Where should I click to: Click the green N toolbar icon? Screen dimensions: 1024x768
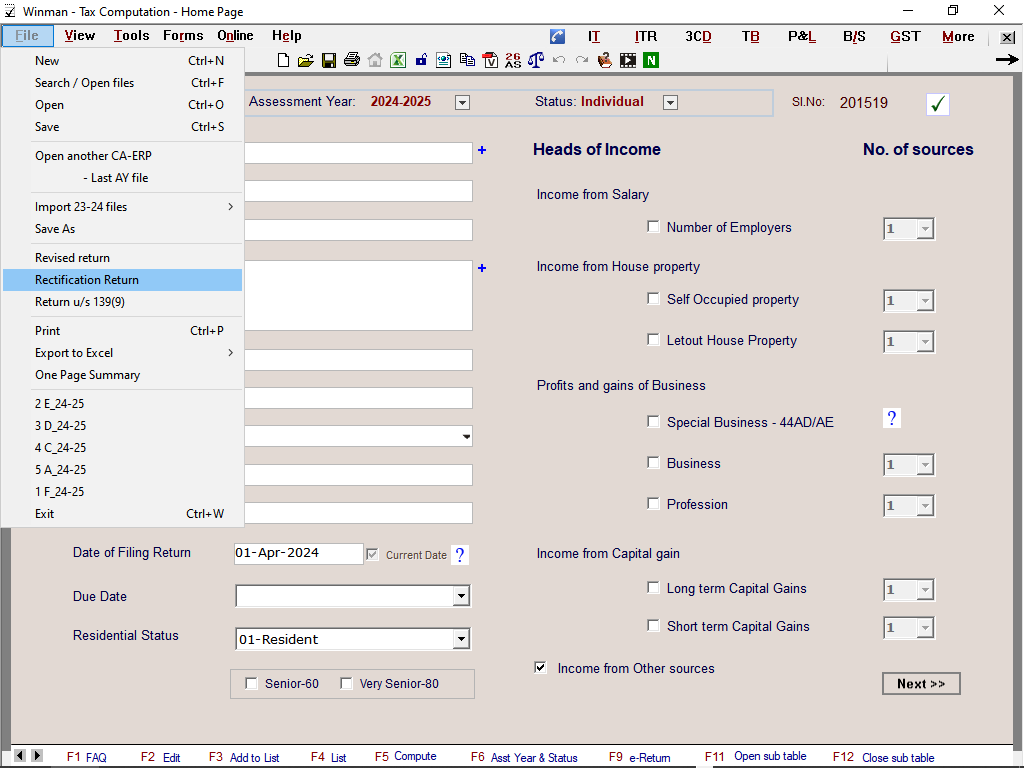click(652, 60)
